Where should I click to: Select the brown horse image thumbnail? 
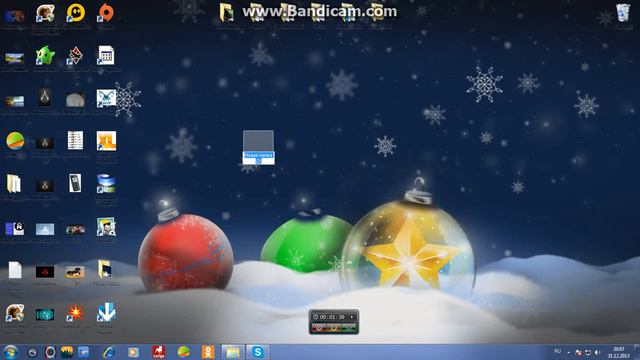(x=76, y=272)
